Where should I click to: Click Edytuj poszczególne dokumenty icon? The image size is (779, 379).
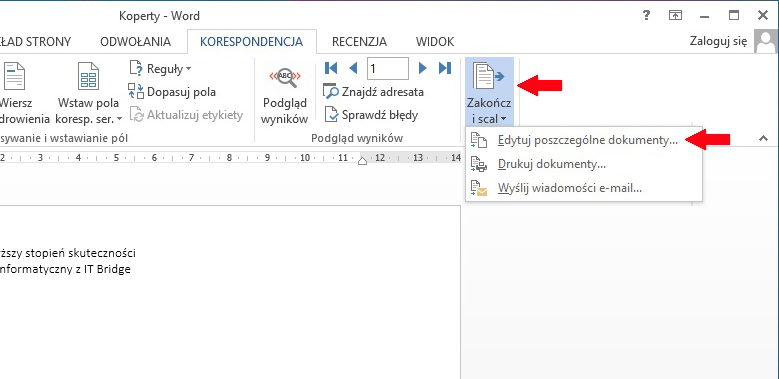(479, 141)
